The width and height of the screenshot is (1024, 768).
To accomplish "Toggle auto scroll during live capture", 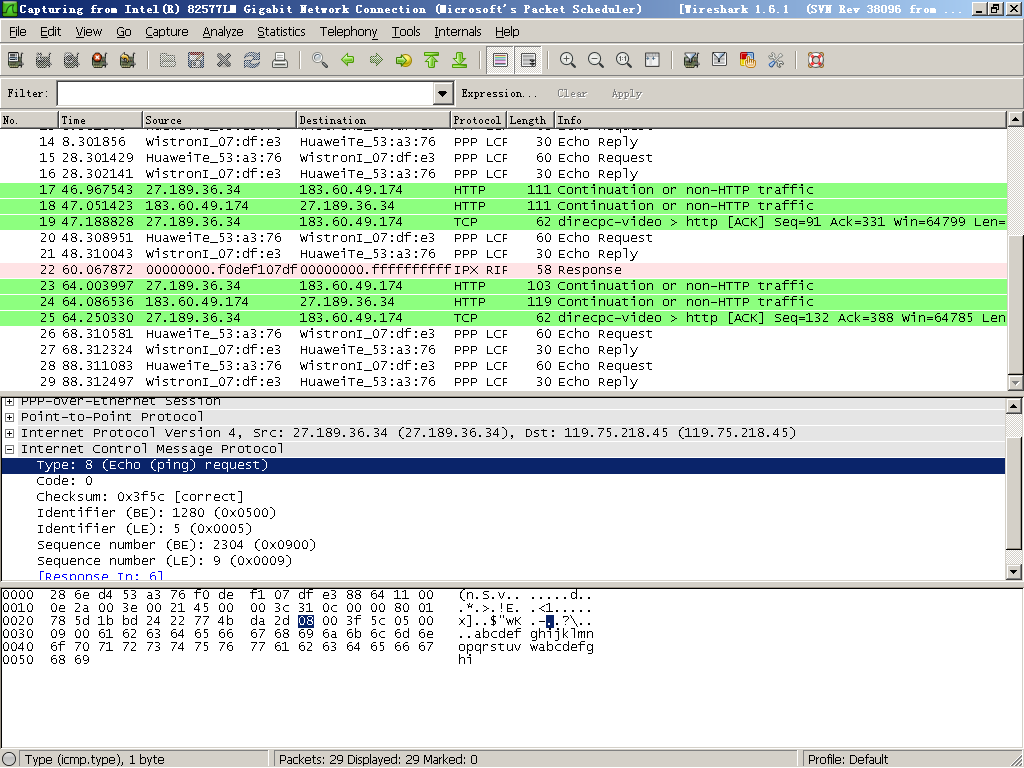I will tap(528, 61).
